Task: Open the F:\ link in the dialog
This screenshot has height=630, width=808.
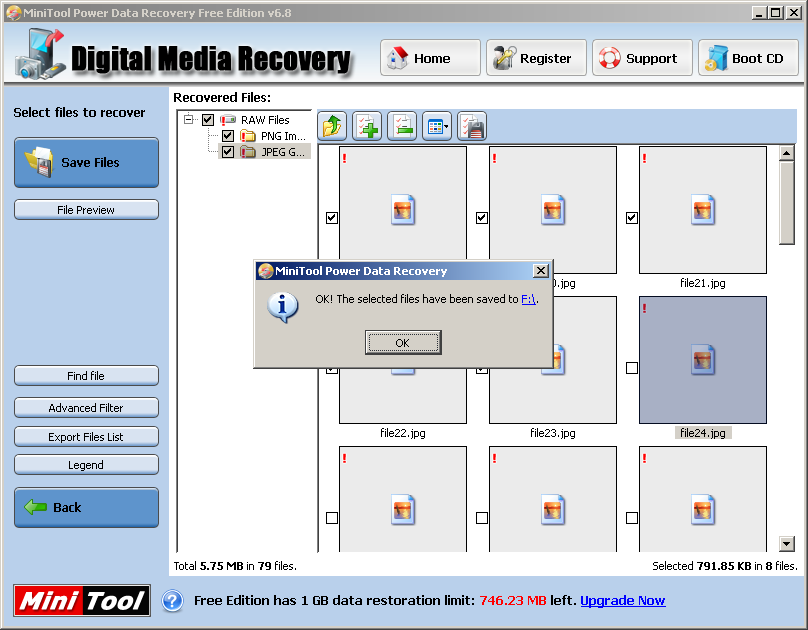Action: 528,299
